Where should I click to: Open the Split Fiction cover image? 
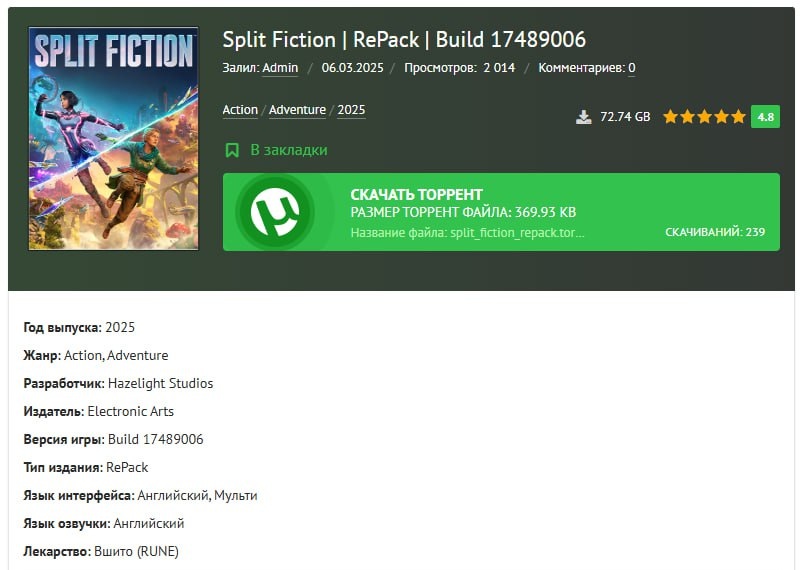(x=113, y=138)
